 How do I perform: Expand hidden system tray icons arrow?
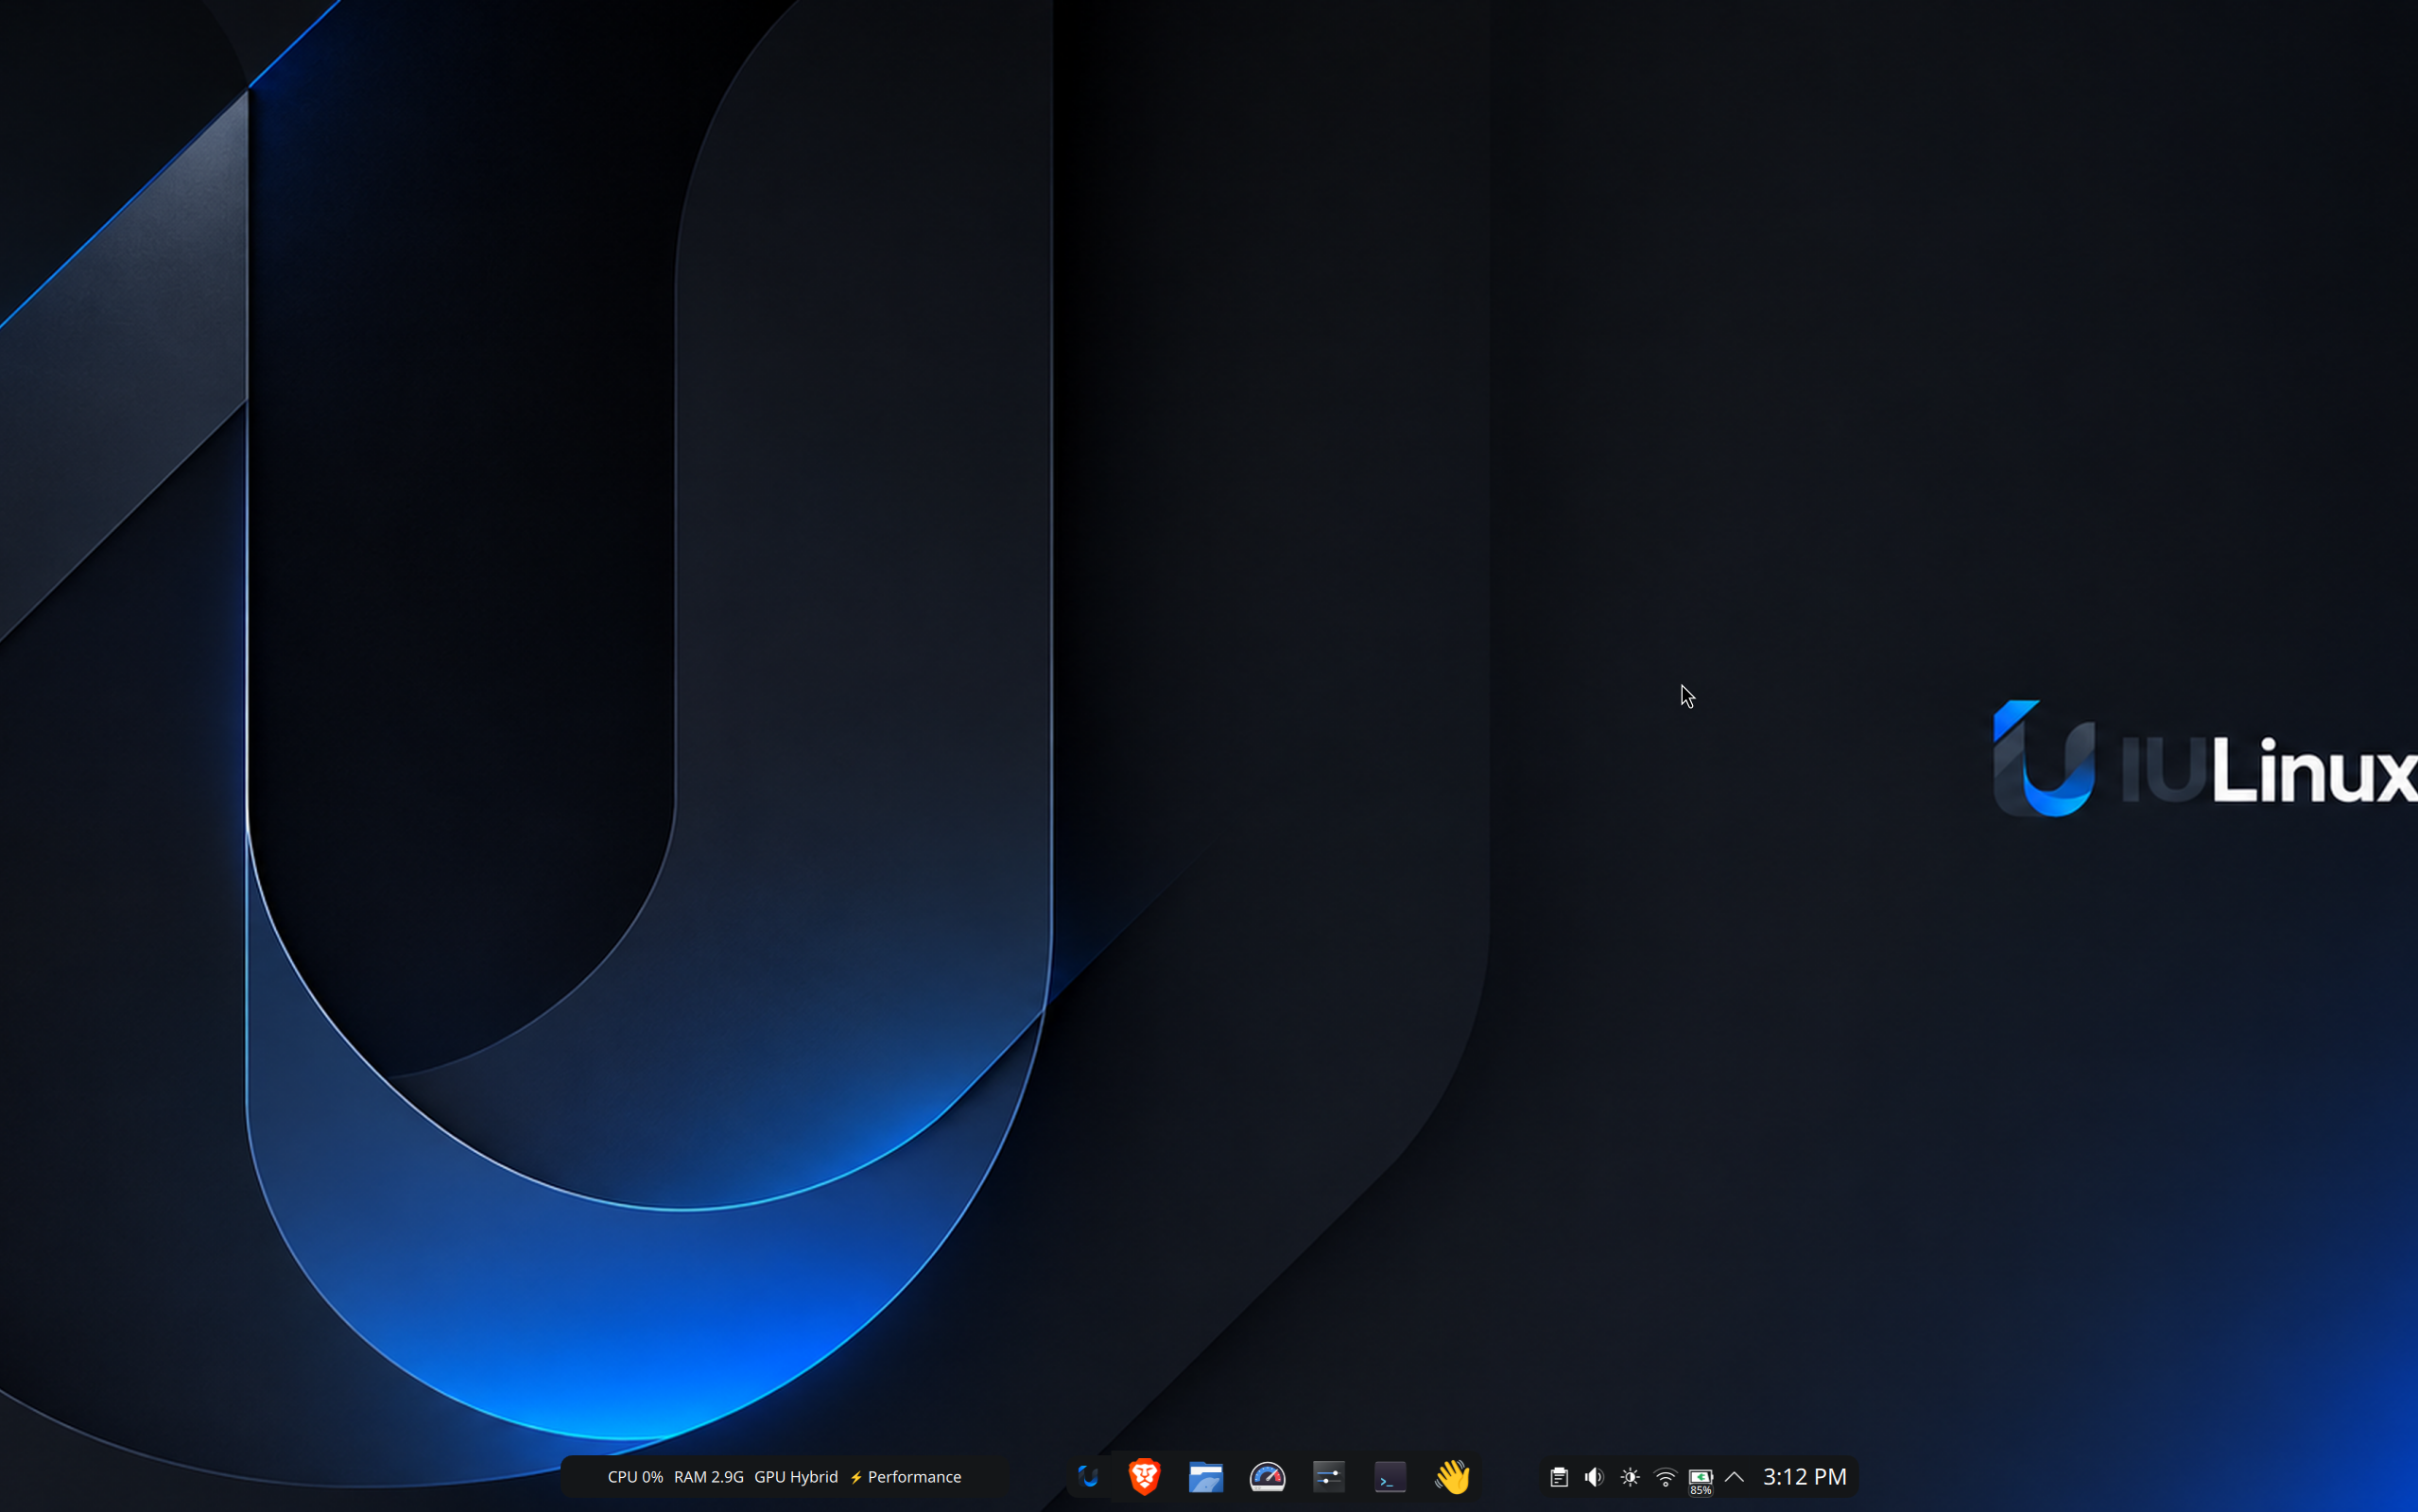[1735, 1477]
